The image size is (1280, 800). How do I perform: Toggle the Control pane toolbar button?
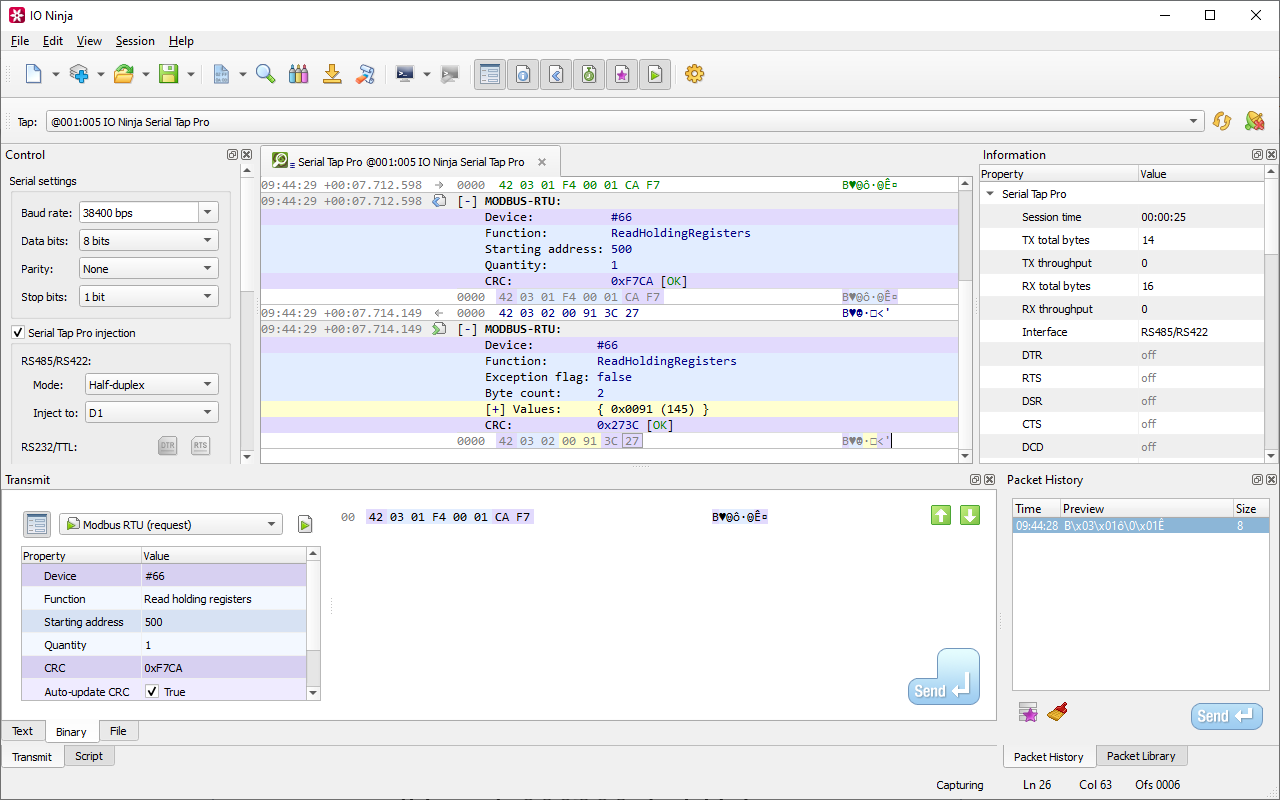pyautogui.click(x=490, y=74)
